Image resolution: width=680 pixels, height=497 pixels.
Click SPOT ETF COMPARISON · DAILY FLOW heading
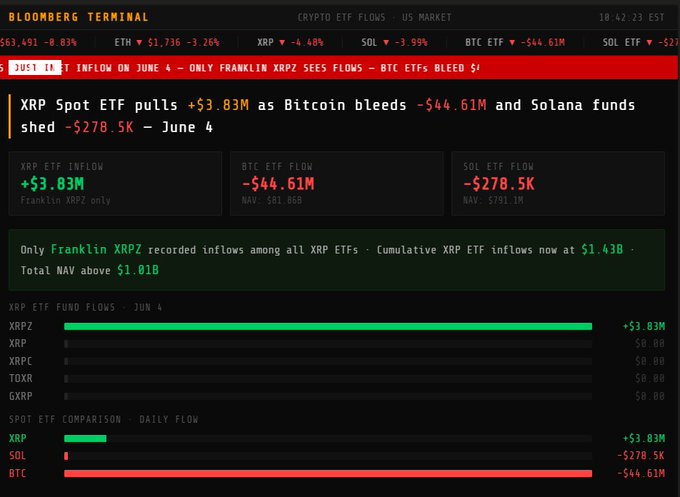(x=104, y=419)
